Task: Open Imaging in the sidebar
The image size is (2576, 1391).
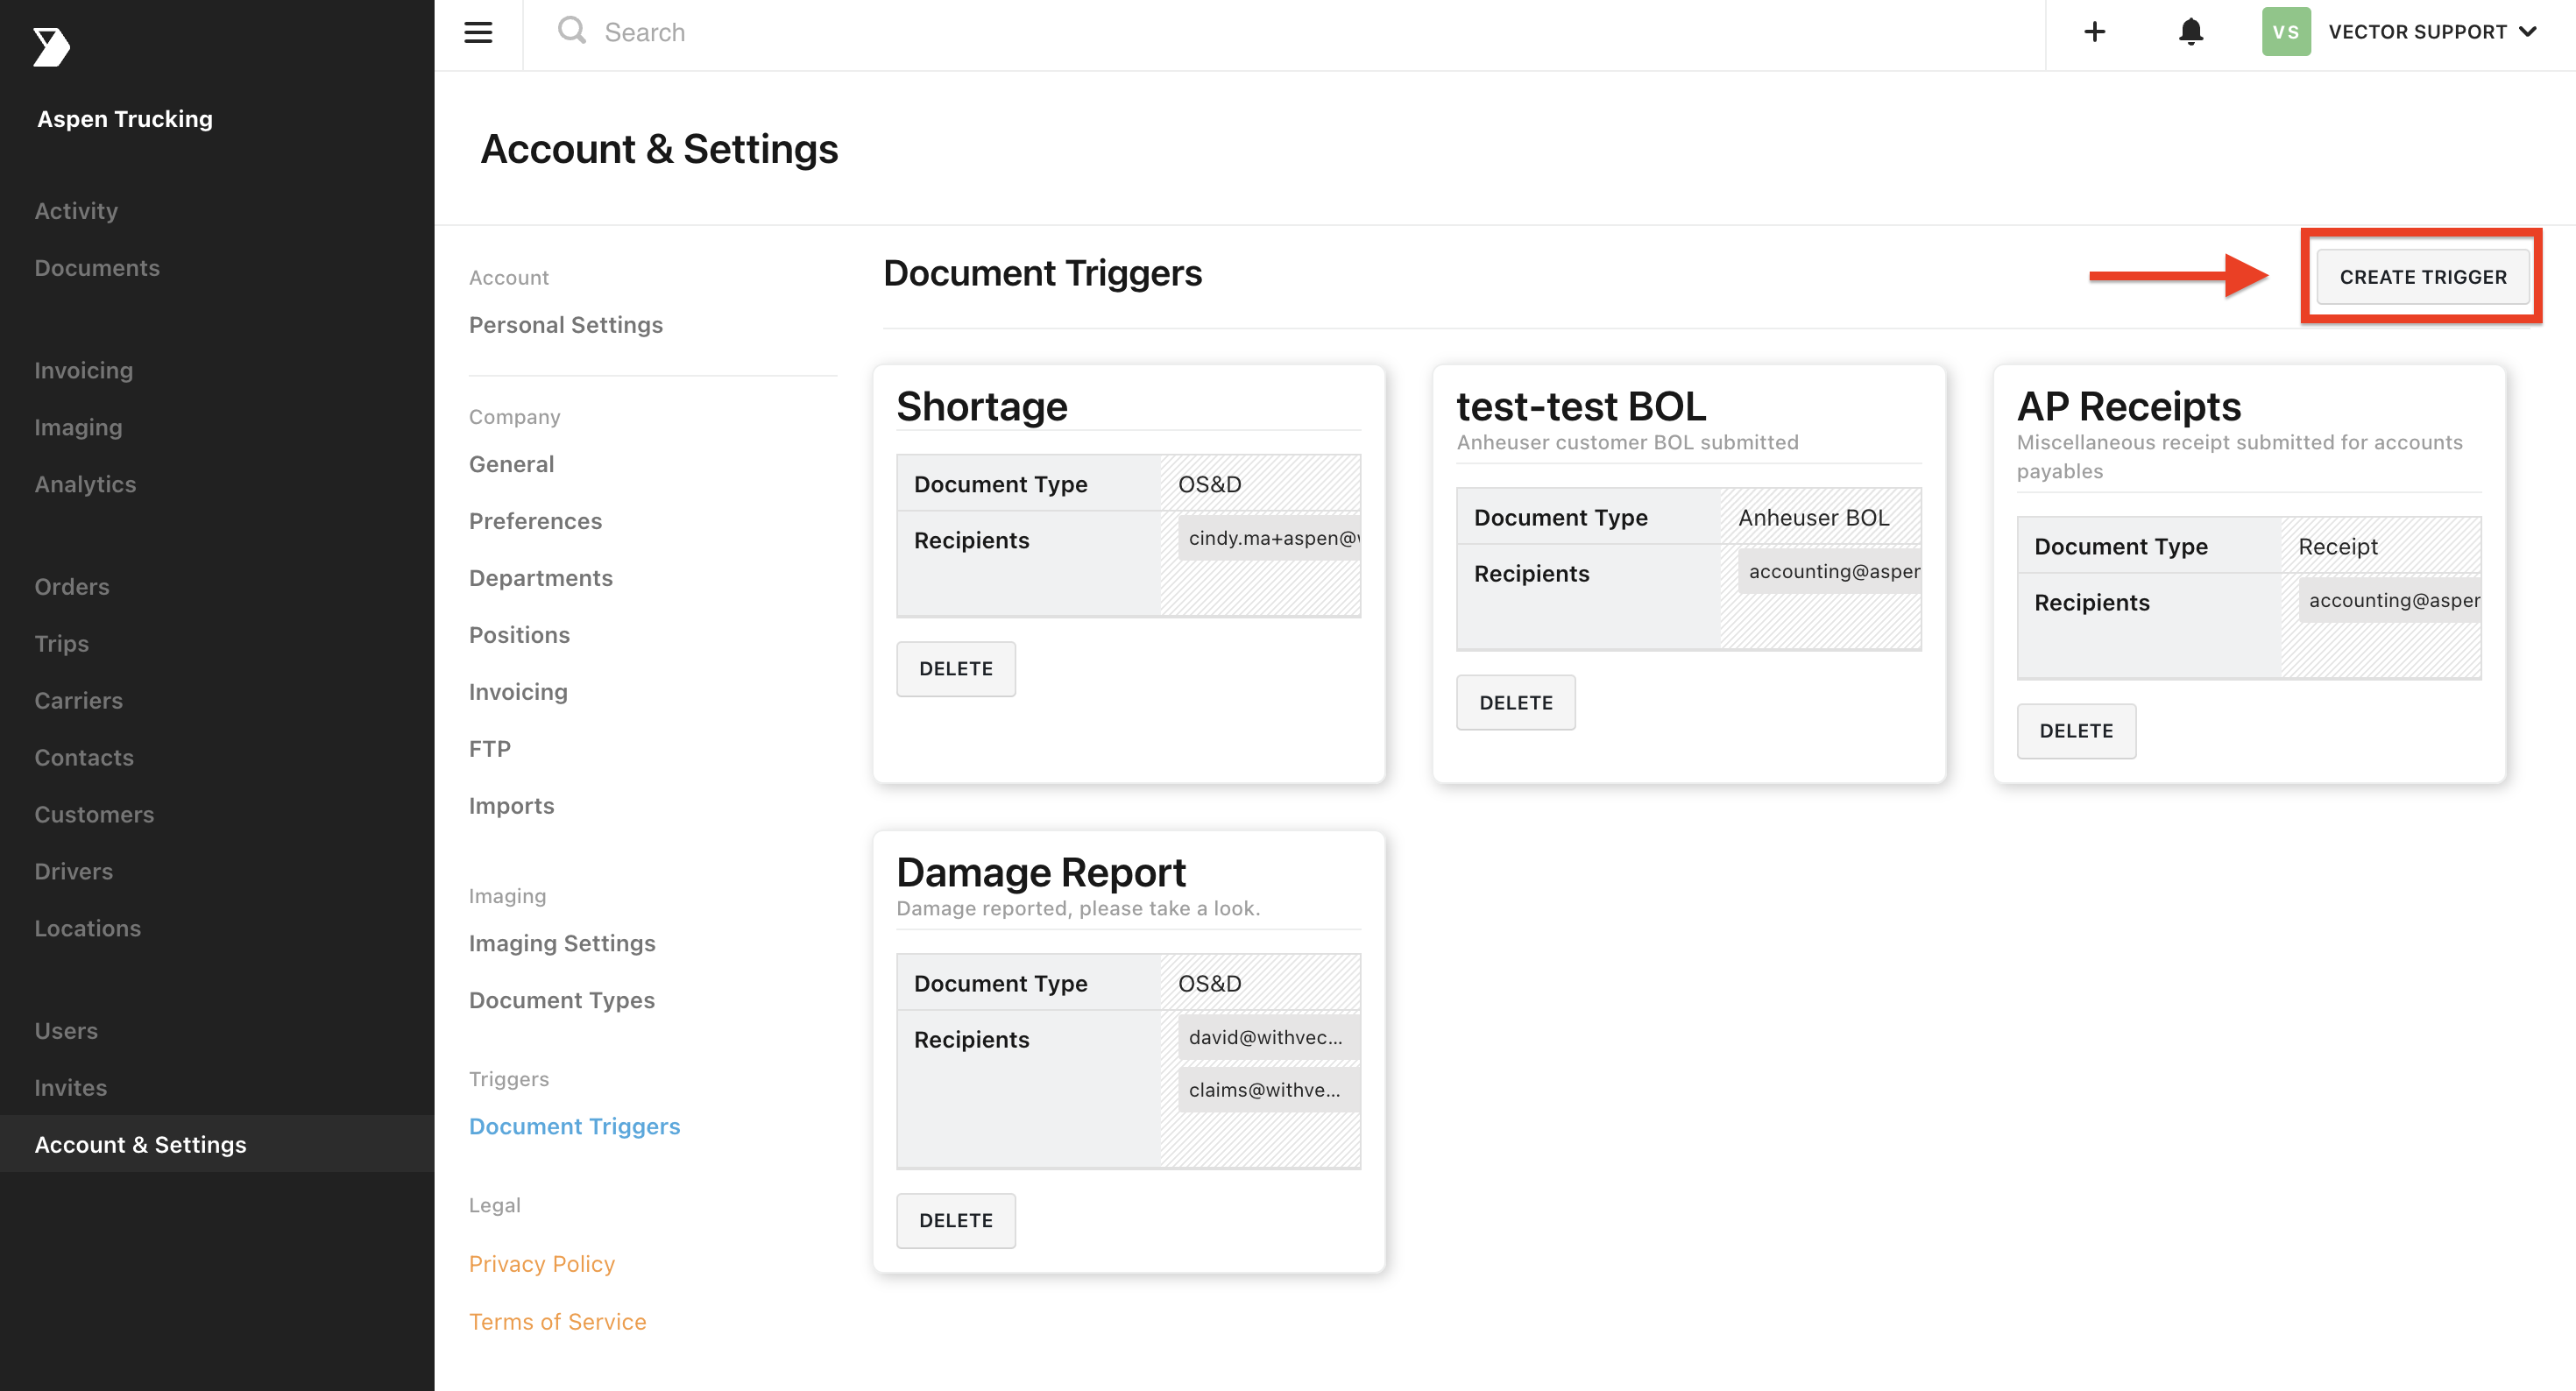Action: (x=78, y=427)
